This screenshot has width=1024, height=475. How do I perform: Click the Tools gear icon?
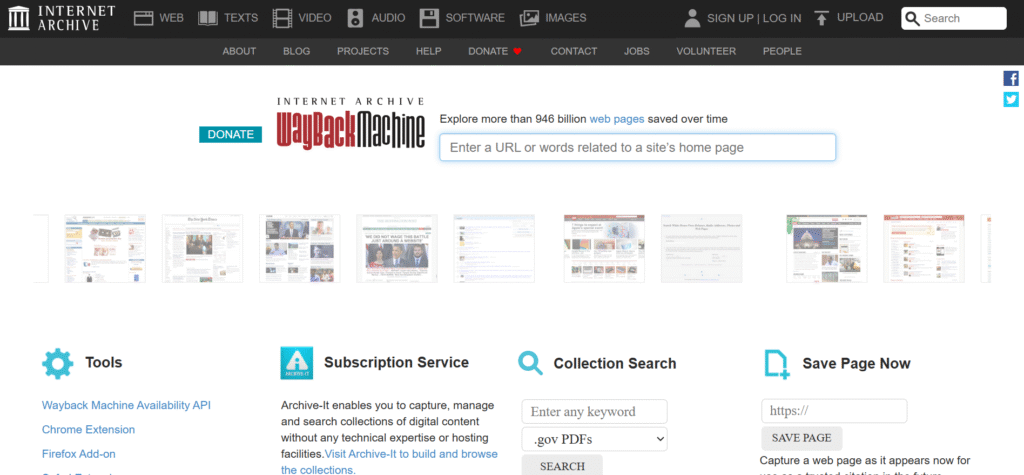click(57, 363)
